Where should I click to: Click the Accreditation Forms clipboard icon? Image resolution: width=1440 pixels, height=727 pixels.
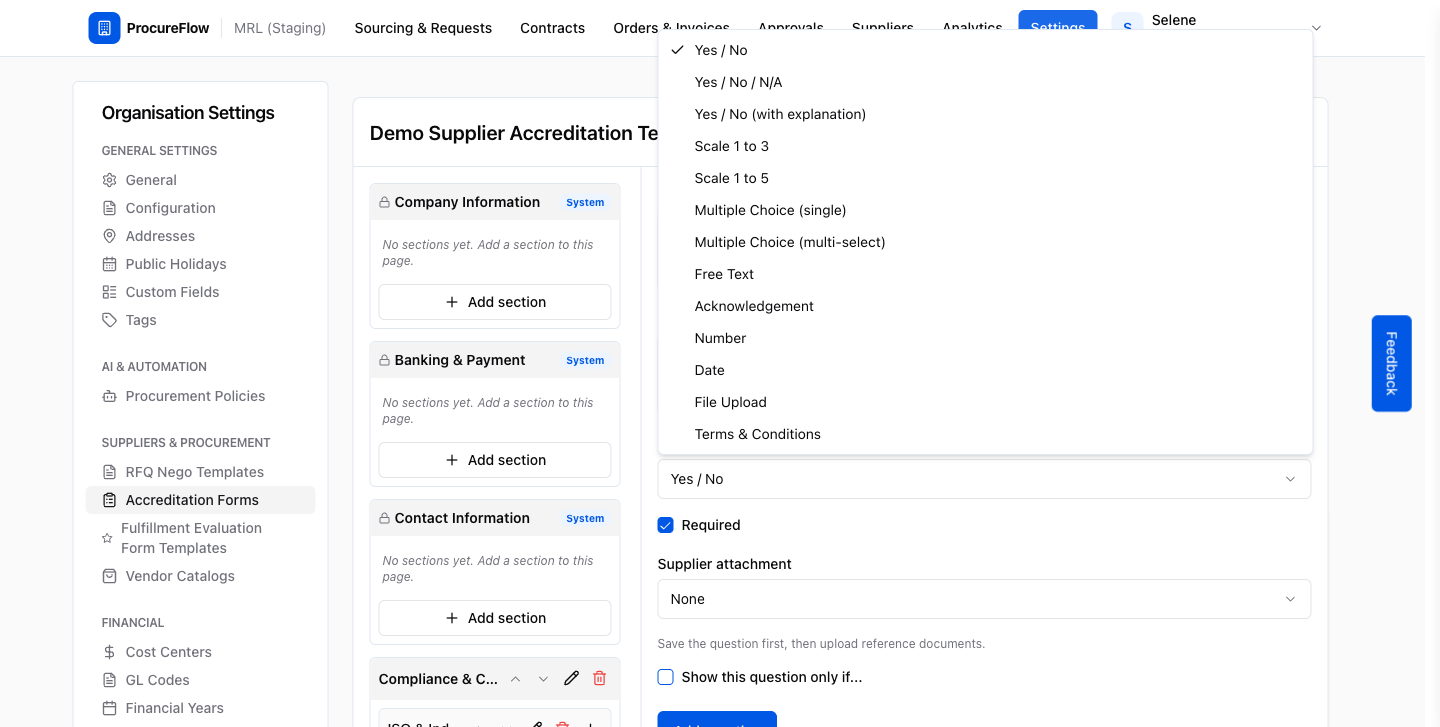tap(110, 500)
